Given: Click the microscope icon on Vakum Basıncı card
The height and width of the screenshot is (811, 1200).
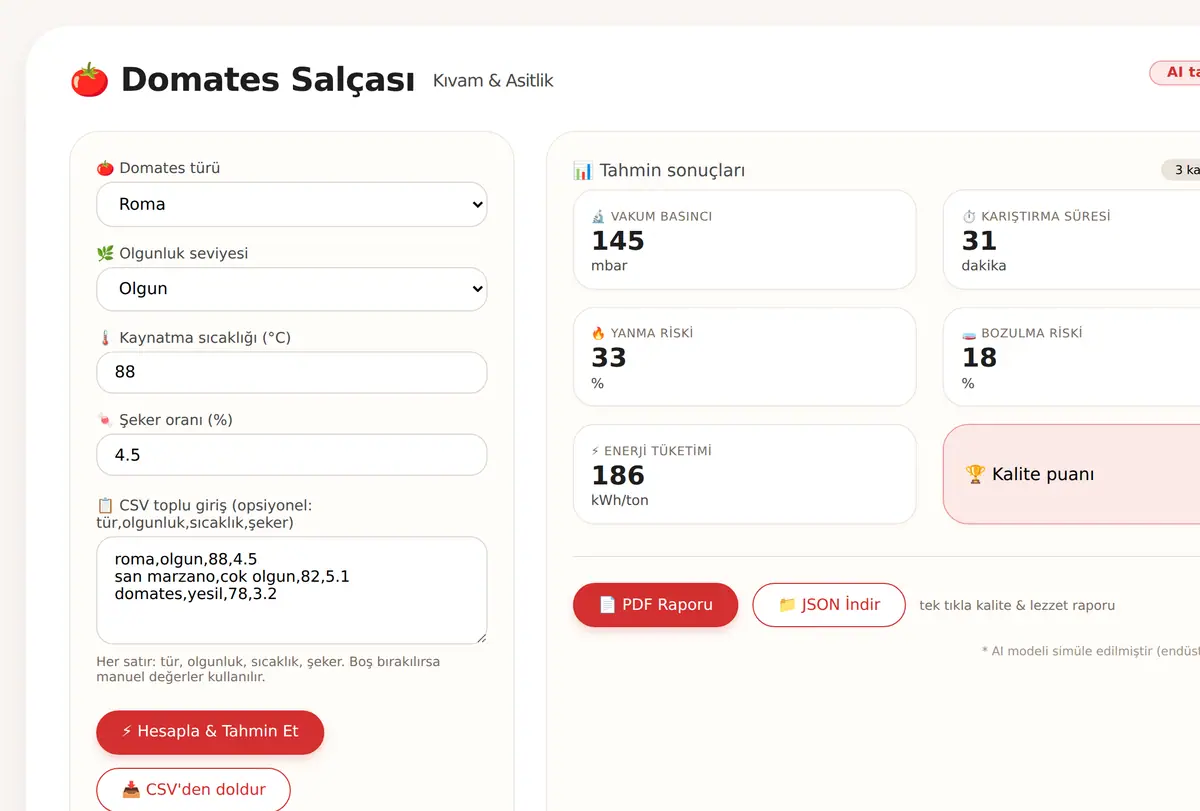Looking at the screenshot, I should 598,216.
